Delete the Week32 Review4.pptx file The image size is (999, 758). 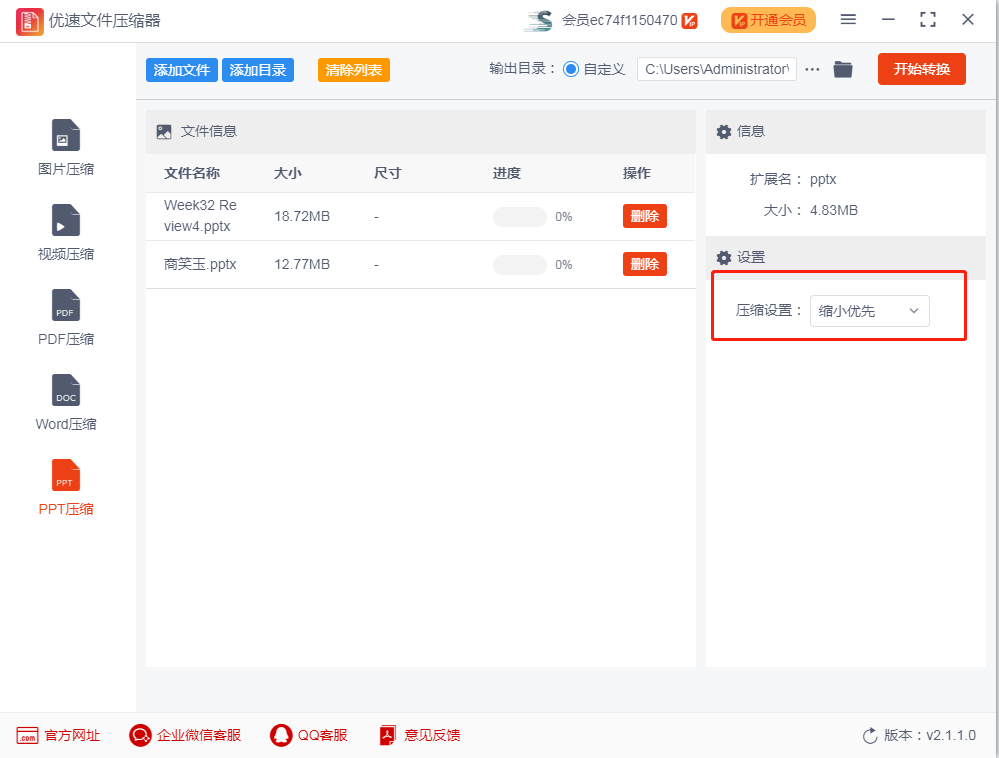click(644, 216)
